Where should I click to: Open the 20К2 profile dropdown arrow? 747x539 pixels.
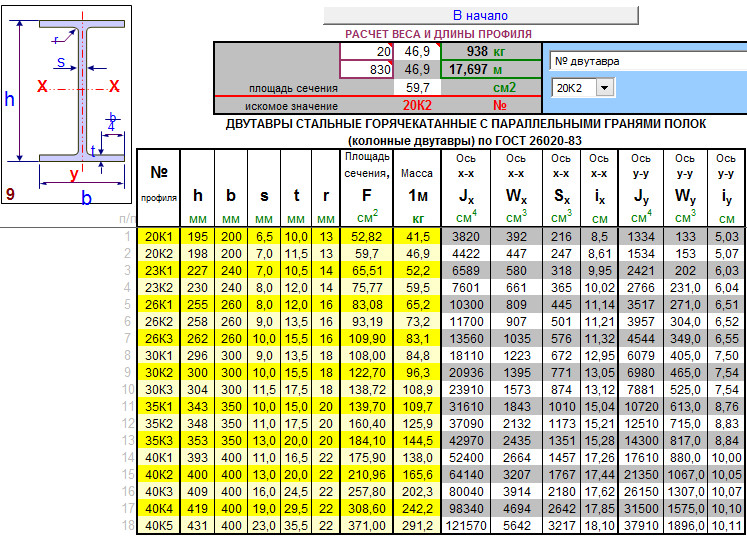(x=605, y=88)
